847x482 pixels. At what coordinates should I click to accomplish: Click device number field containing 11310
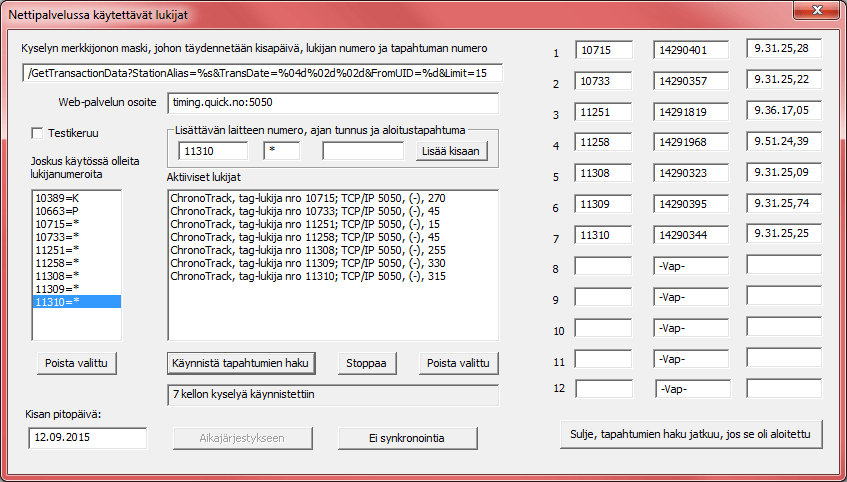point(212,151)
